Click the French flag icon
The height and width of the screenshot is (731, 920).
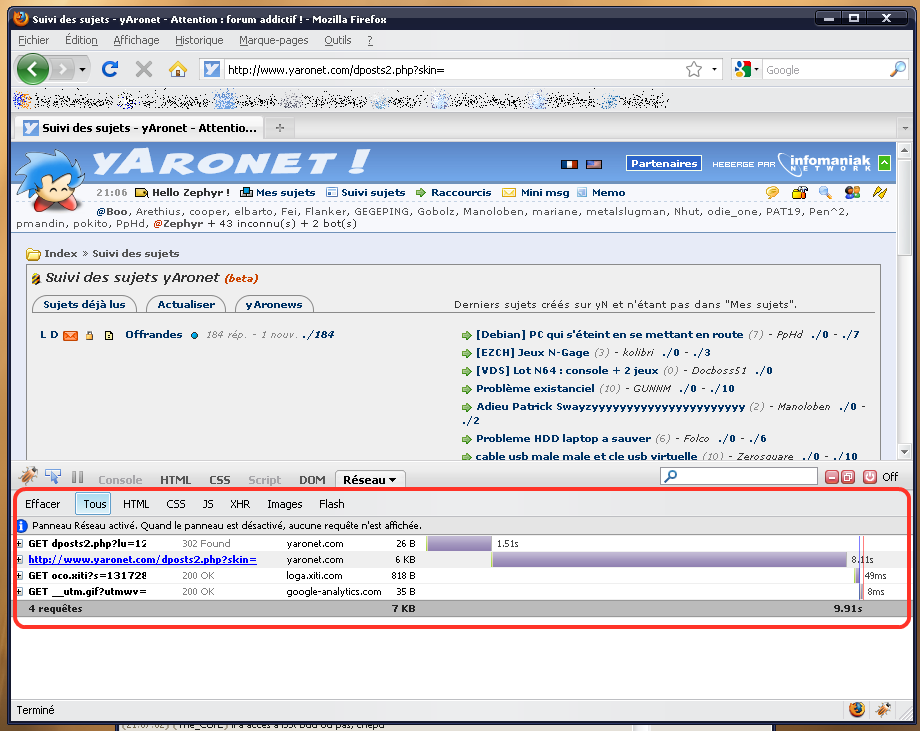coord(570,164)
